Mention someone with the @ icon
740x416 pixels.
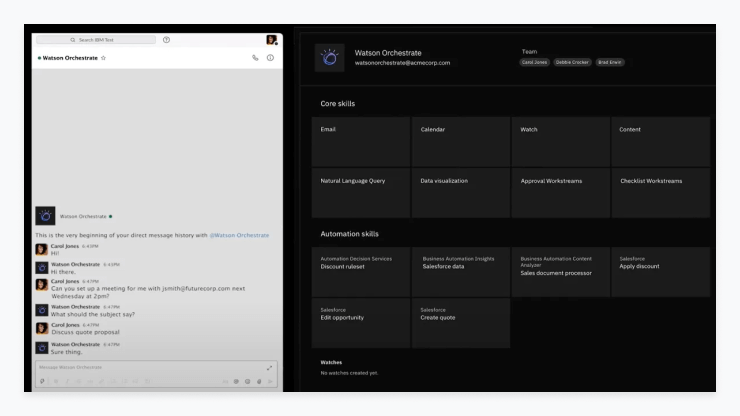pos(236,381)
